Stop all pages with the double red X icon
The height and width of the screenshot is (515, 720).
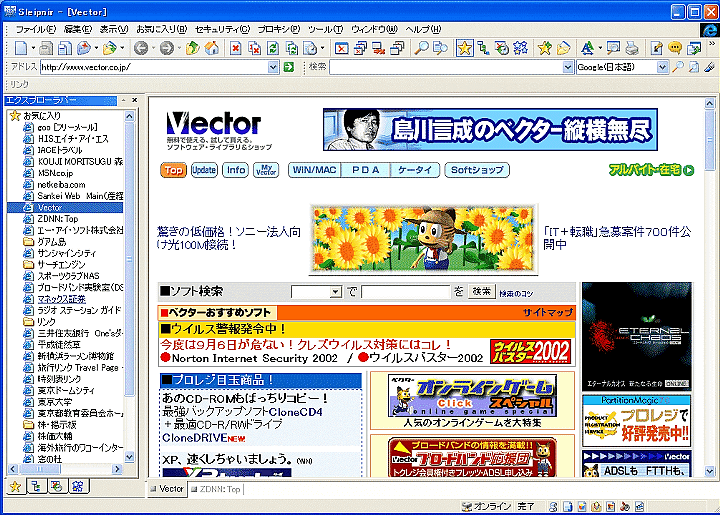coord(254,48)
